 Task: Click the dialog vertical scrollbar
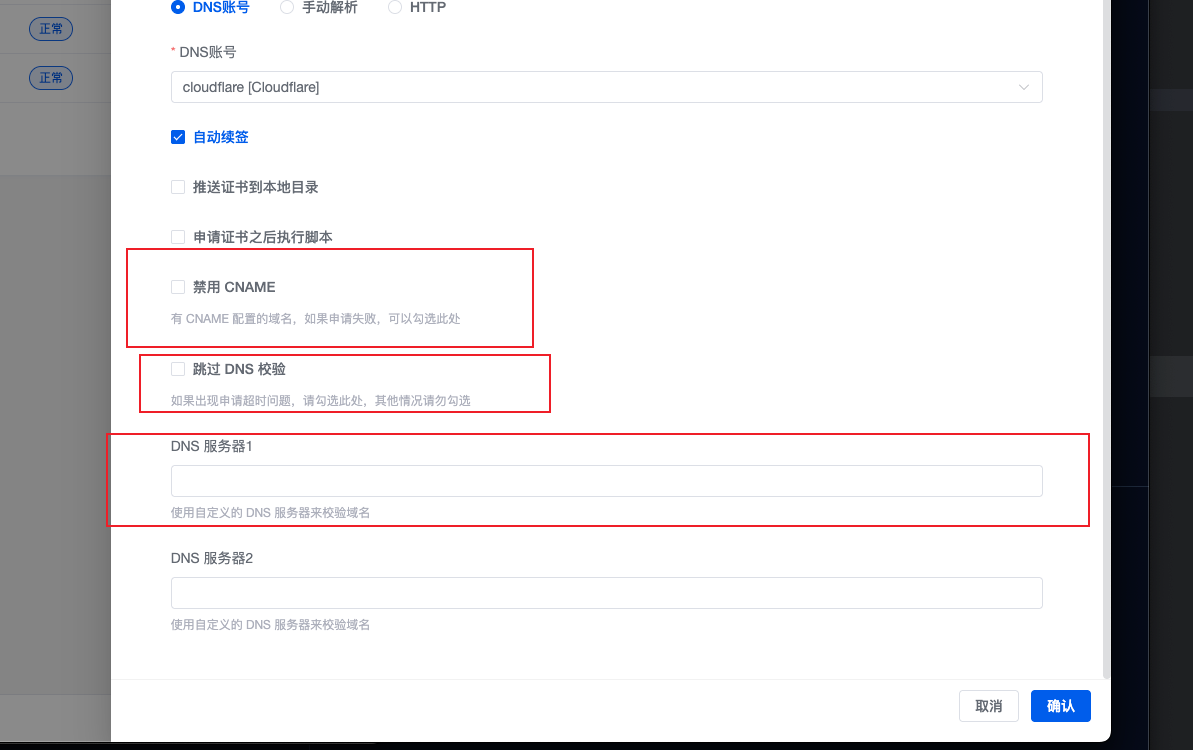pos(1106,338)
